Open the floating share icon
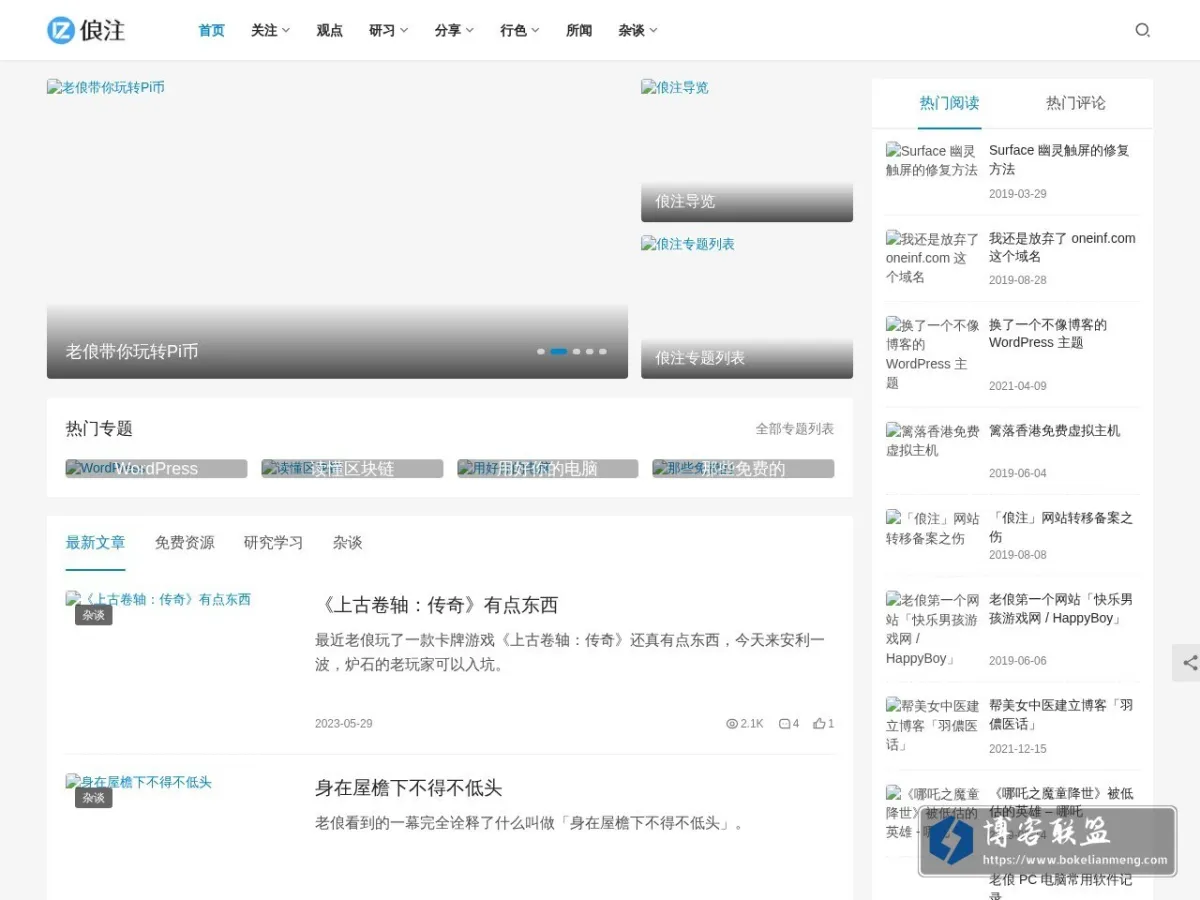The image size is (1200, 900). pyautogui.click(x=1189, y=663)
